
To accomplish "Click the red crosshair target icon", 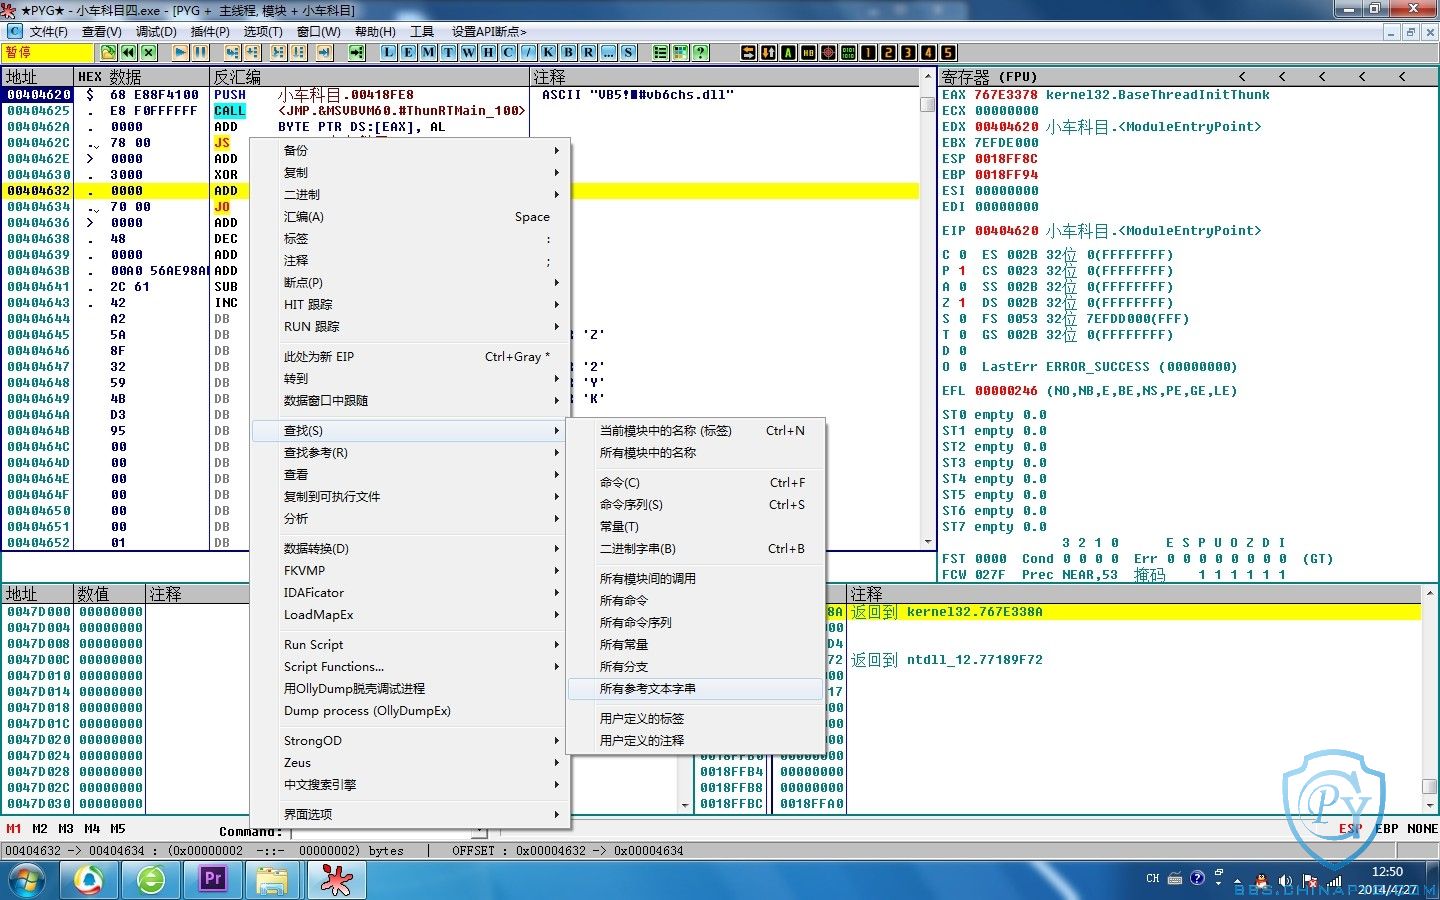I will tap(829, 52).
